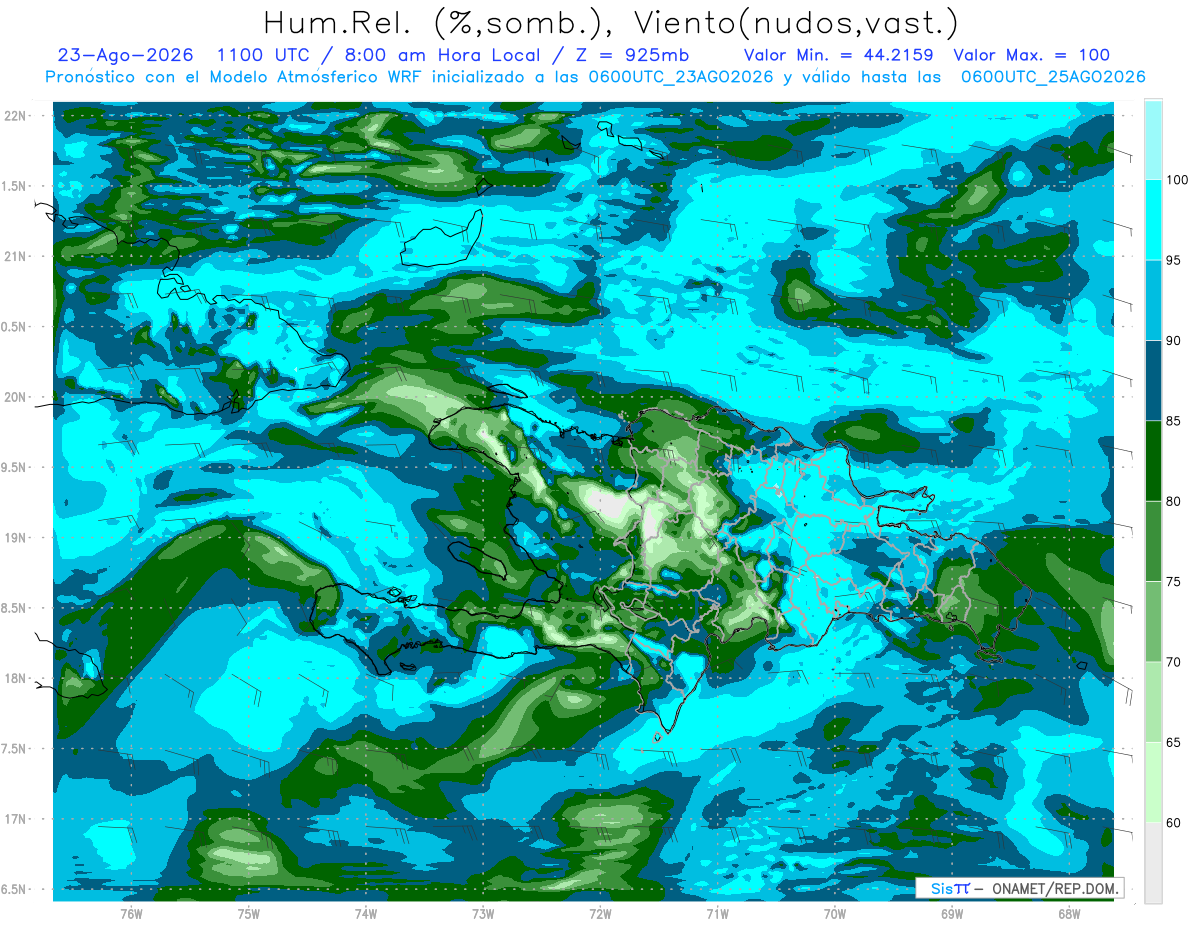Viewport: 1200px width, 927px height.
Task: Click the '70W' longitude label
Action: pyautogui.click(x=835, y=914)
